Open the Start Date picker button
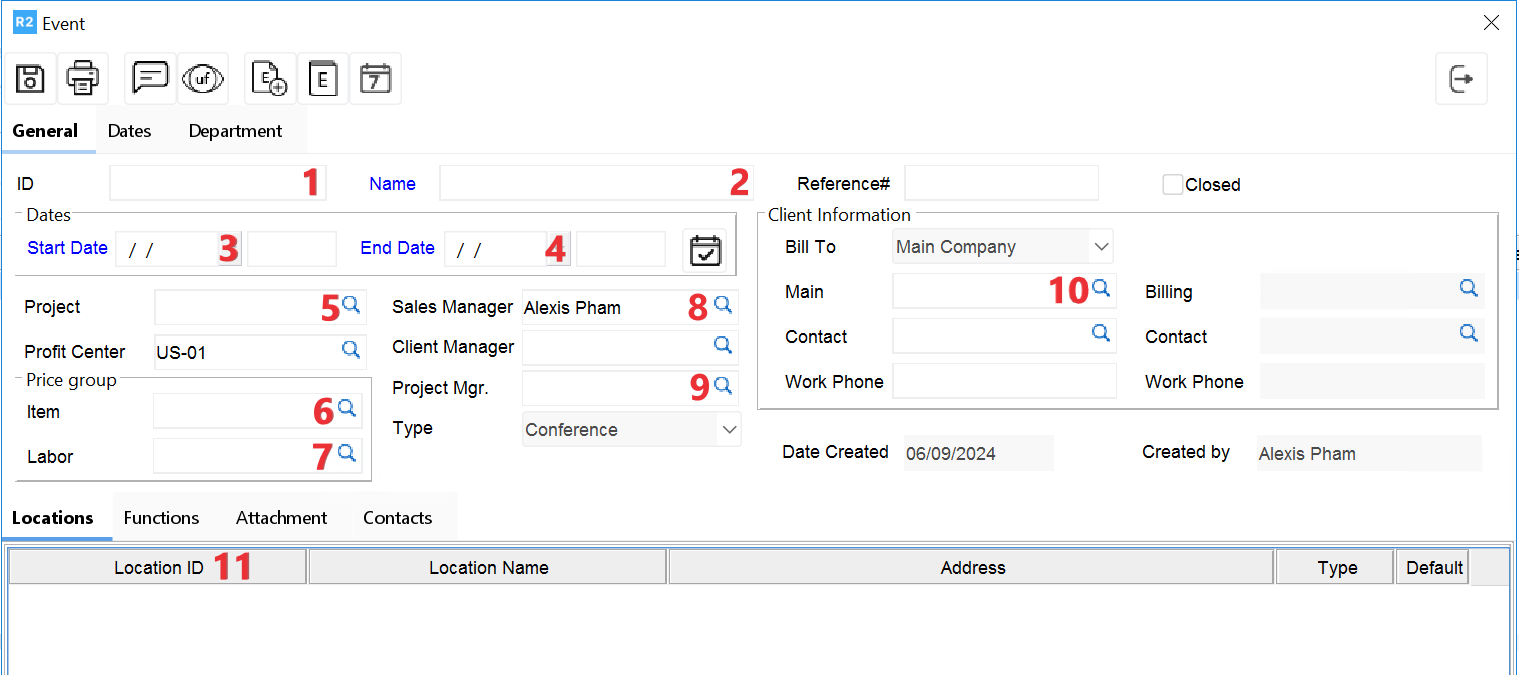Image resolution: width=1519 pixels, height=675 pixels. click(x=230, y=249)
